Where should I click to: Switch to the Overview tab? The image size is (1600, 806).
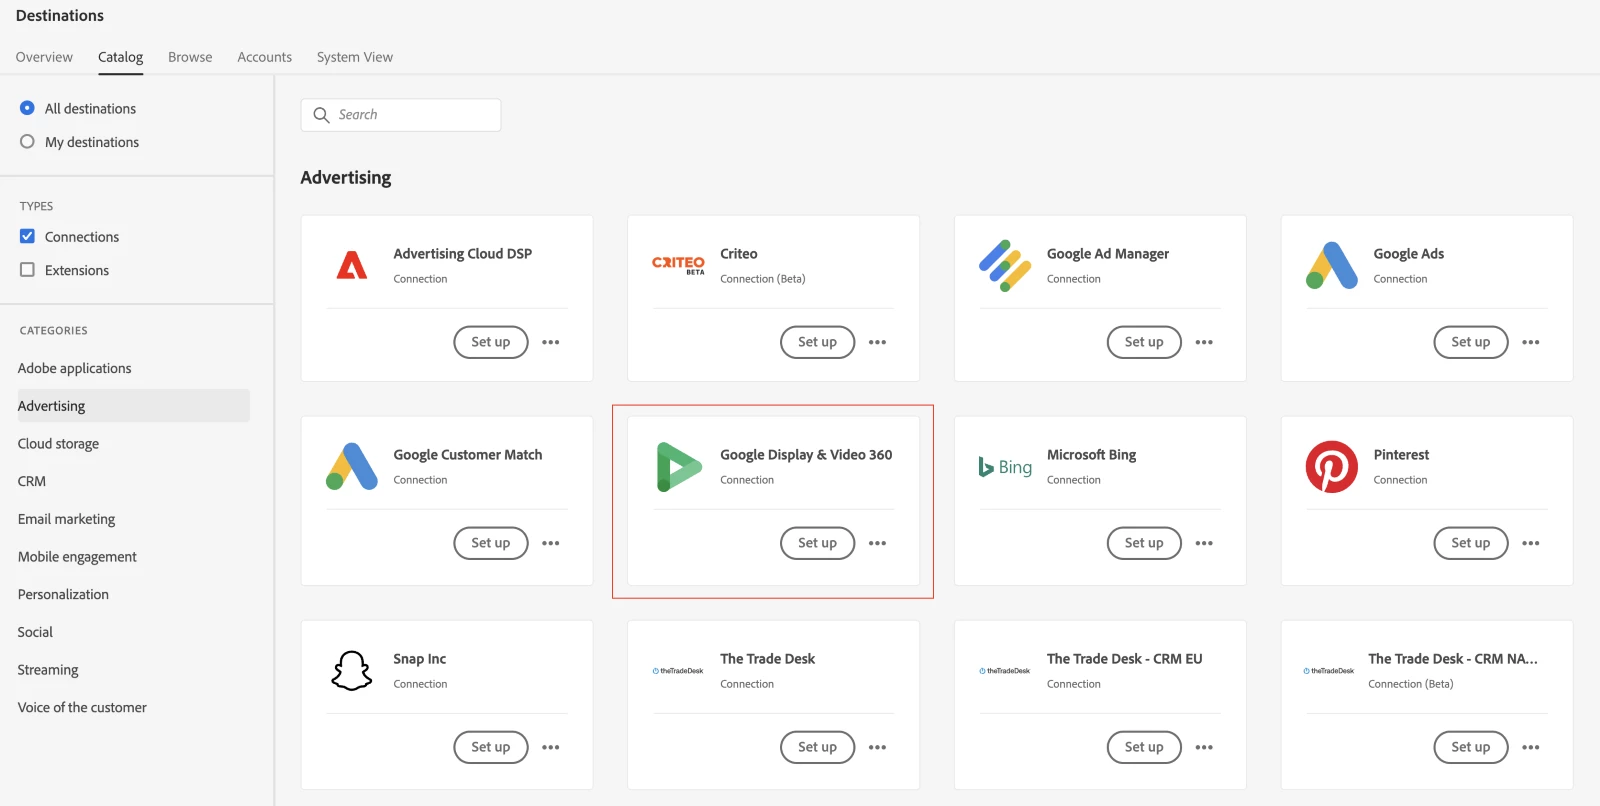point(44,57)
